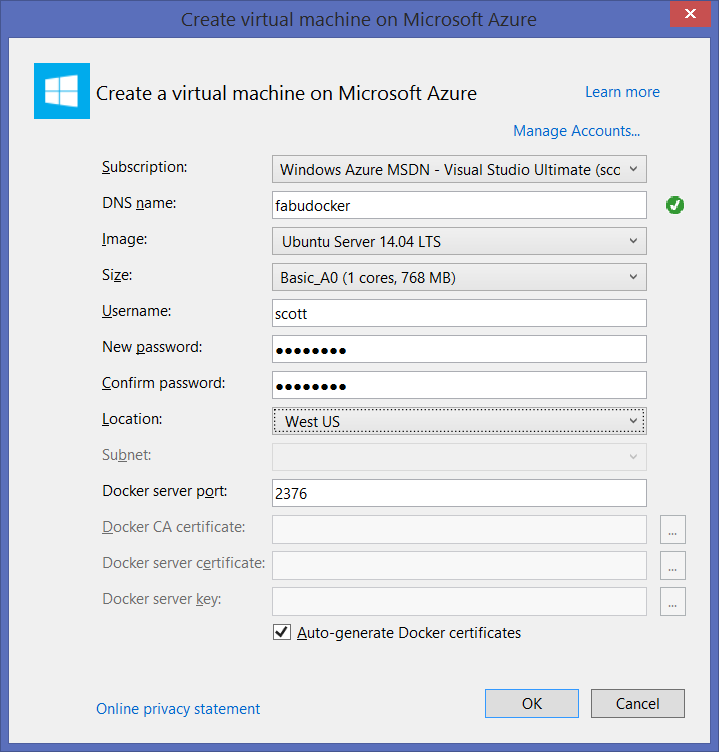Screen dimensions: 719x752
Task: Open the Size dropdown showing Basic_A0
Action: tap(459, 277)
